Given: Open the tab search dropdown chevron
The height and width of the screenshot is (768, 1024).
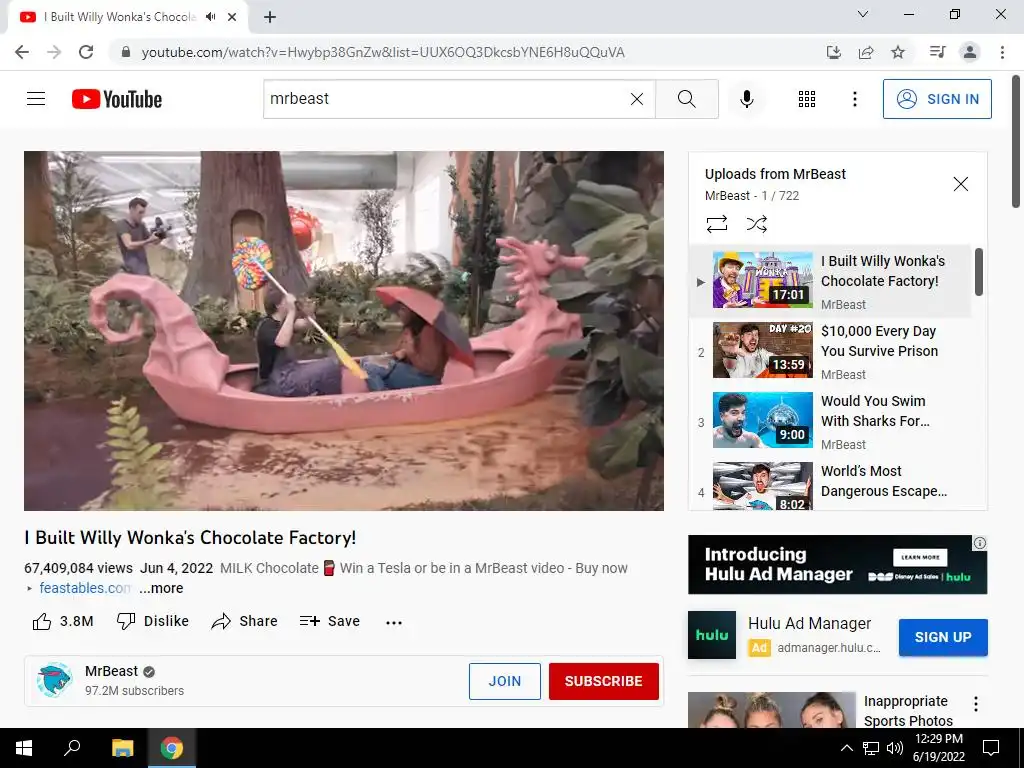Looking at the screenshot, I should [x=863, y=14].
